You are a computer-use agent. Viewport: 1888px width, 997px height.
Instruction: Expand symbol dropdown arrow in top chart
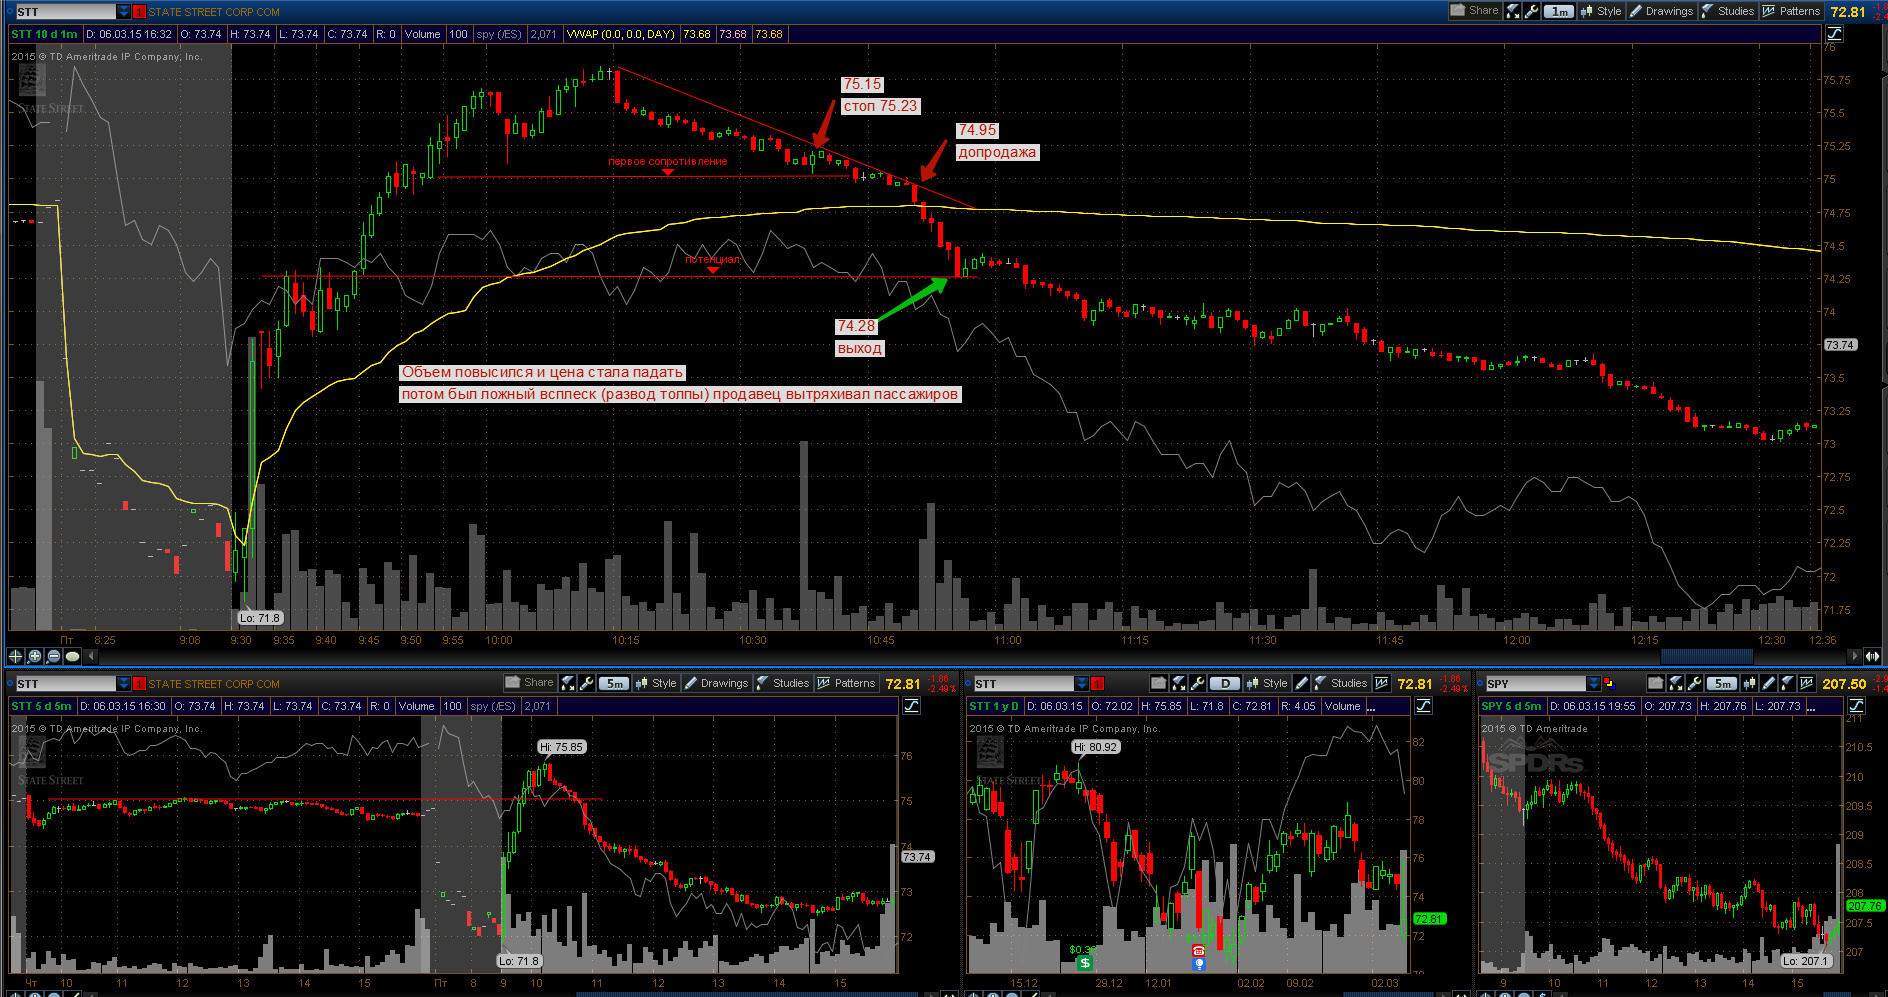124,12
